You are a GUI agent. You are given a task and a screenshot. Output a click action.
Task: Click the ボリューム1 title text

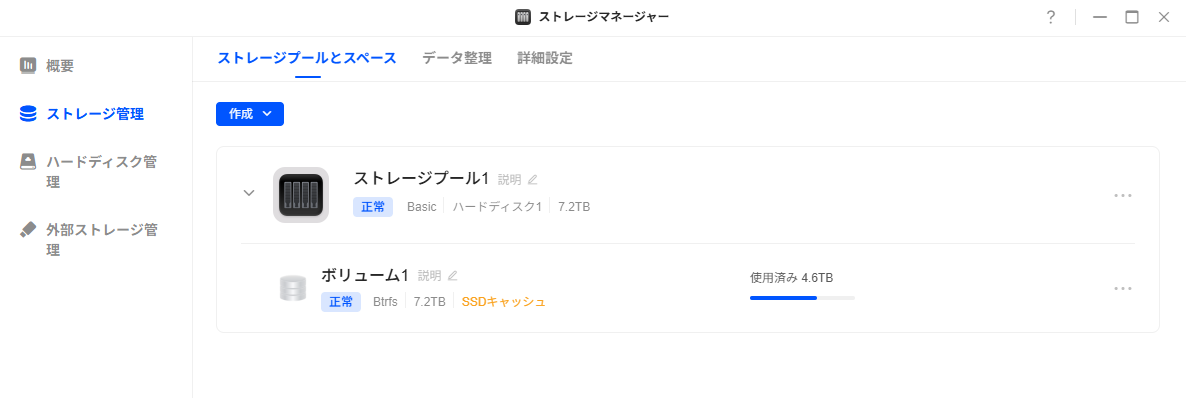365,275
